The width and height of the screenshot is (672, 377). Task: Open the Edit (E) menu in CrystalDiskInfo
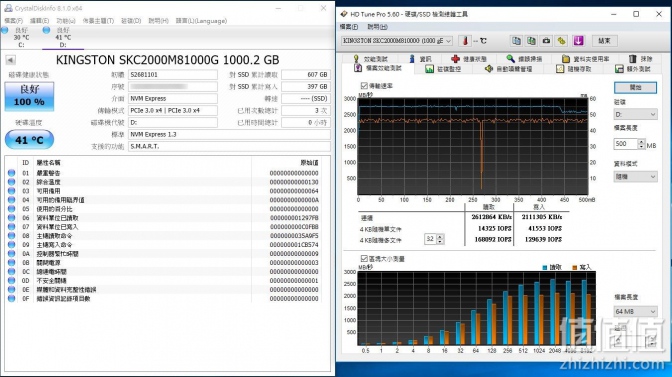pyautogui.click(x=39, y=21)
